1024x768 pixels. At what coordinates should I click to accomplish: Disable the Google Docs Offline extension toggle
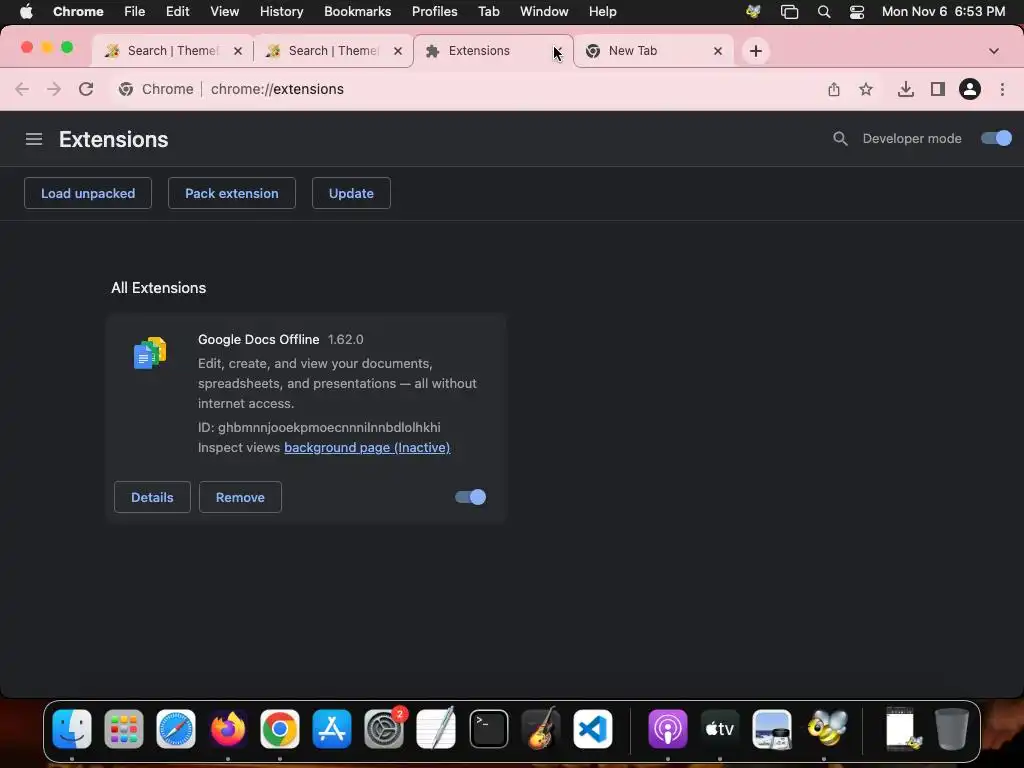pos(470,497)
